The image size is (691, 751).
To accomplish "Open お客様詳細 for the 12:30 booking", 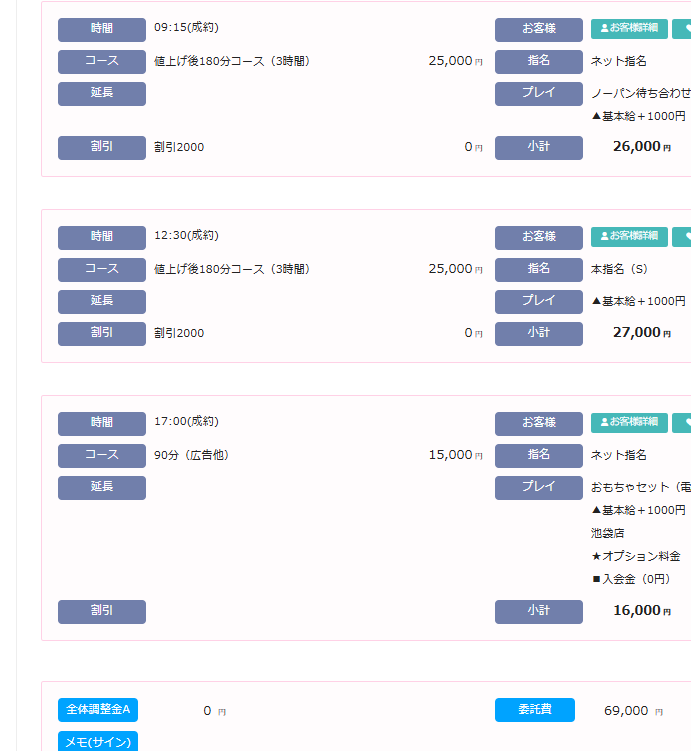I will [629, 237].
